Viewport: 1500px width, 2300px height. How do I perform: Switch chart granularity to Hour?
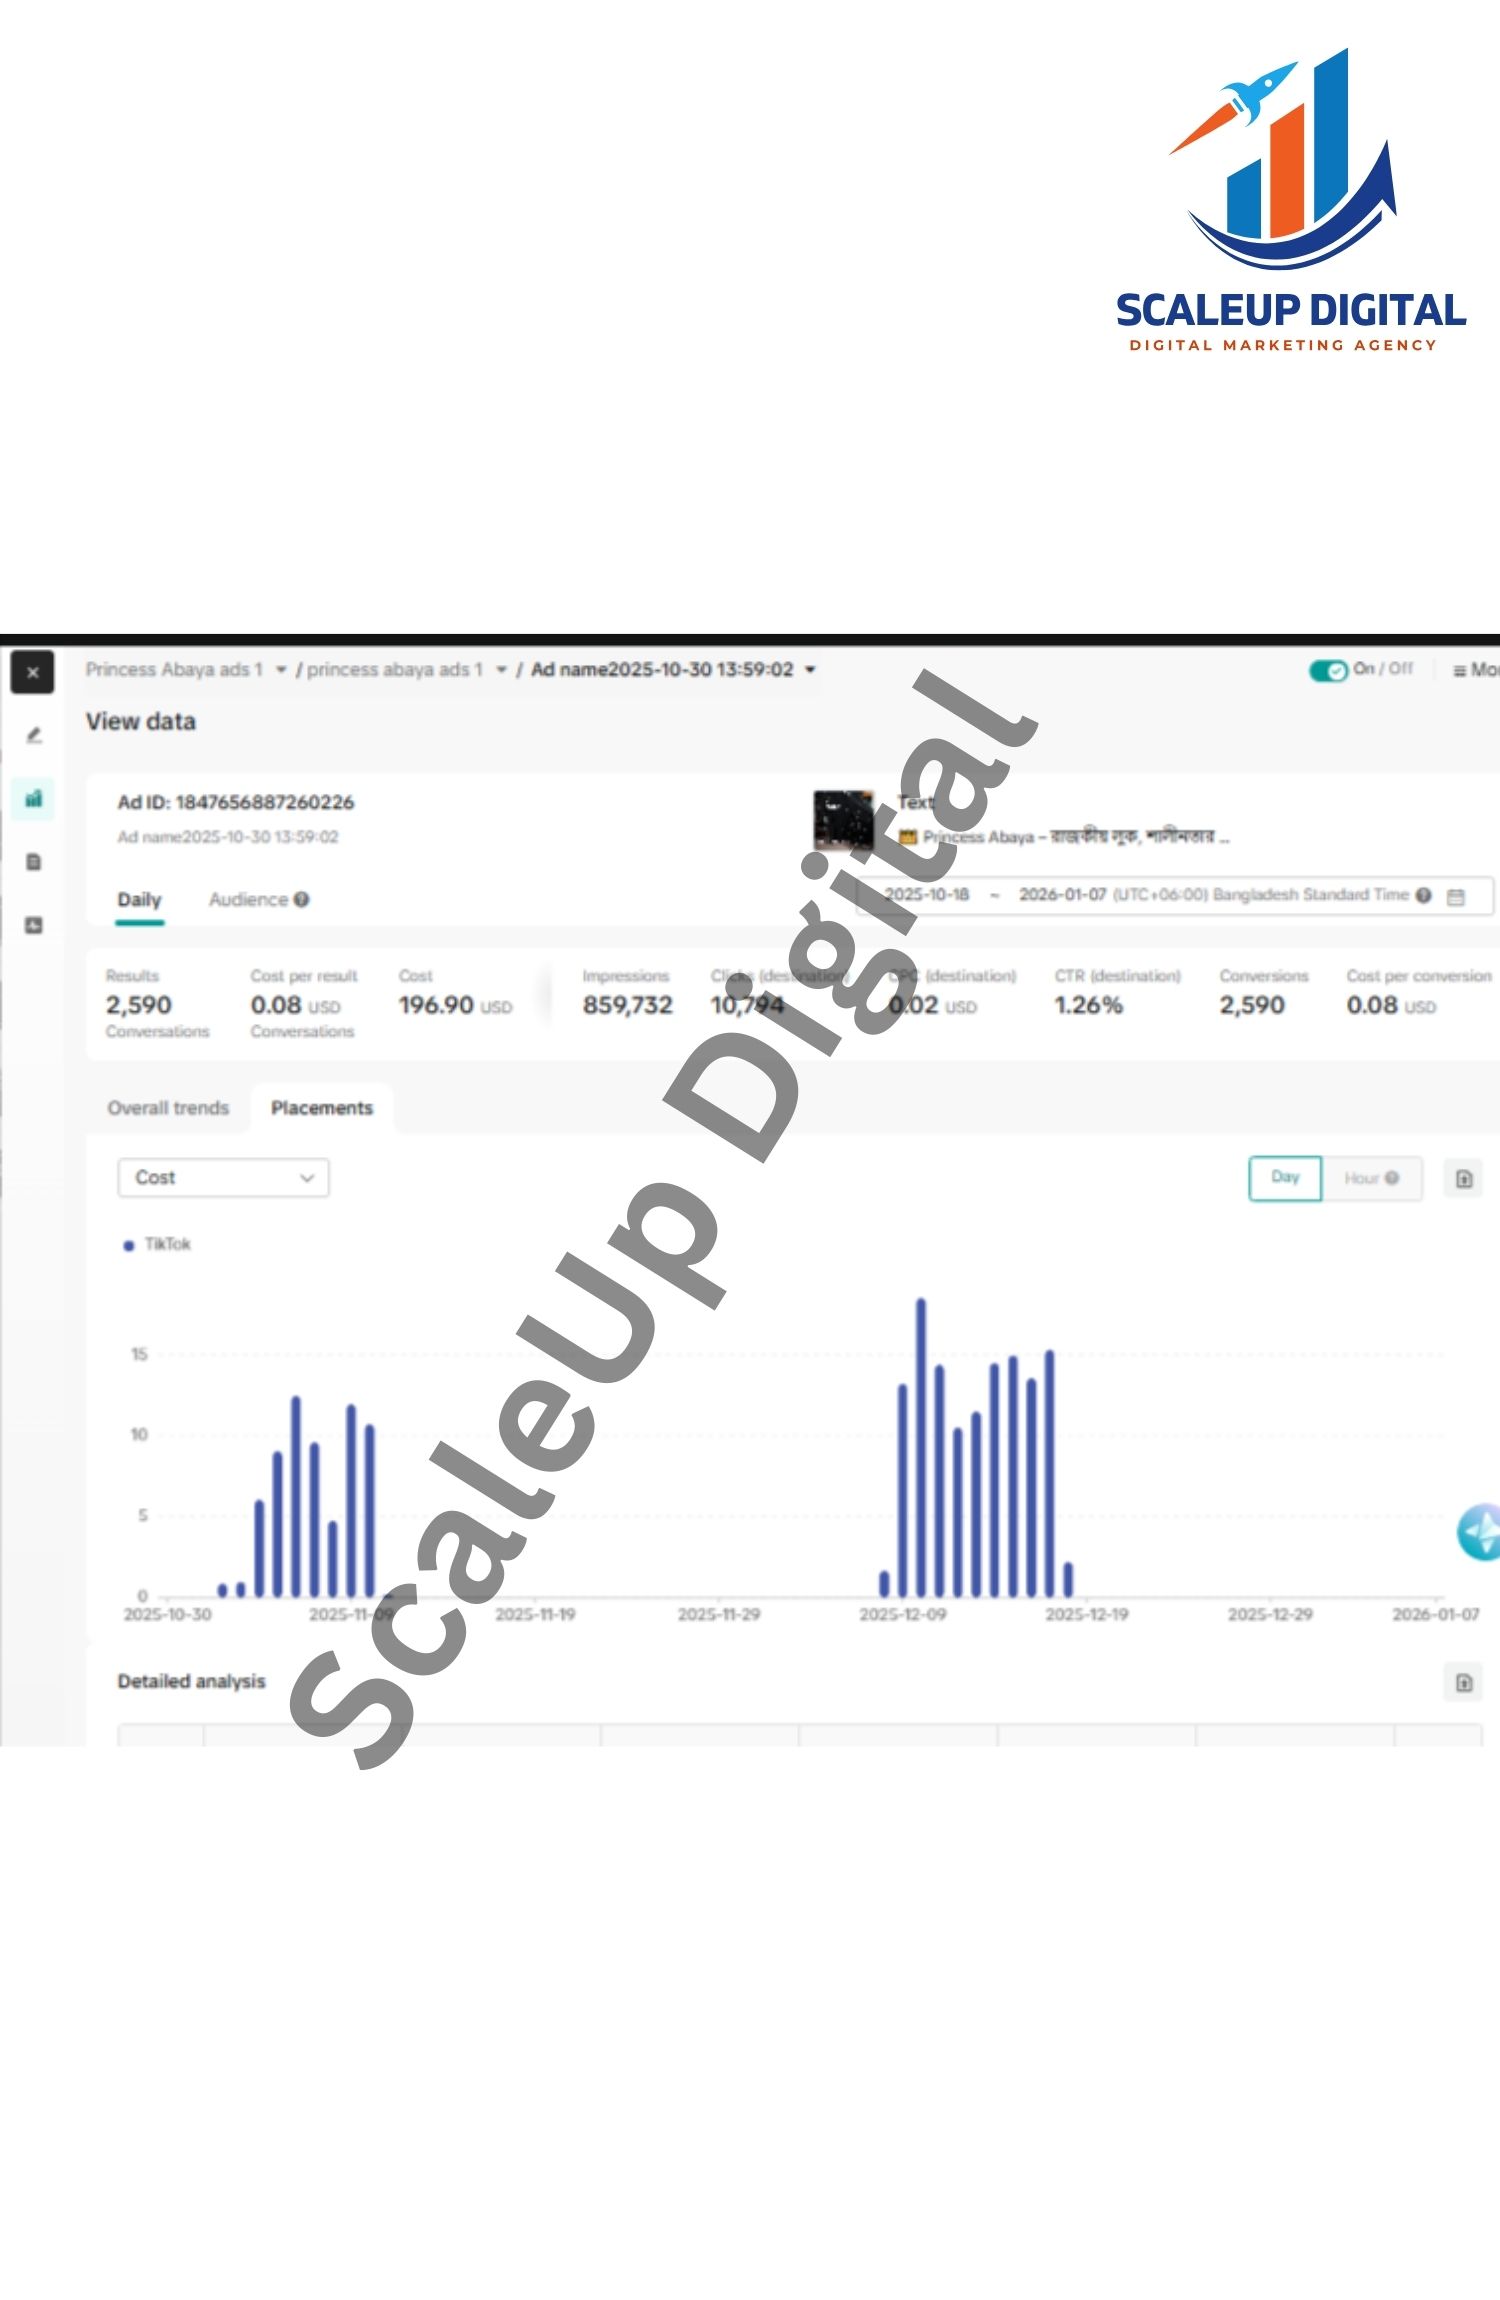[x=1370, y=1178]
